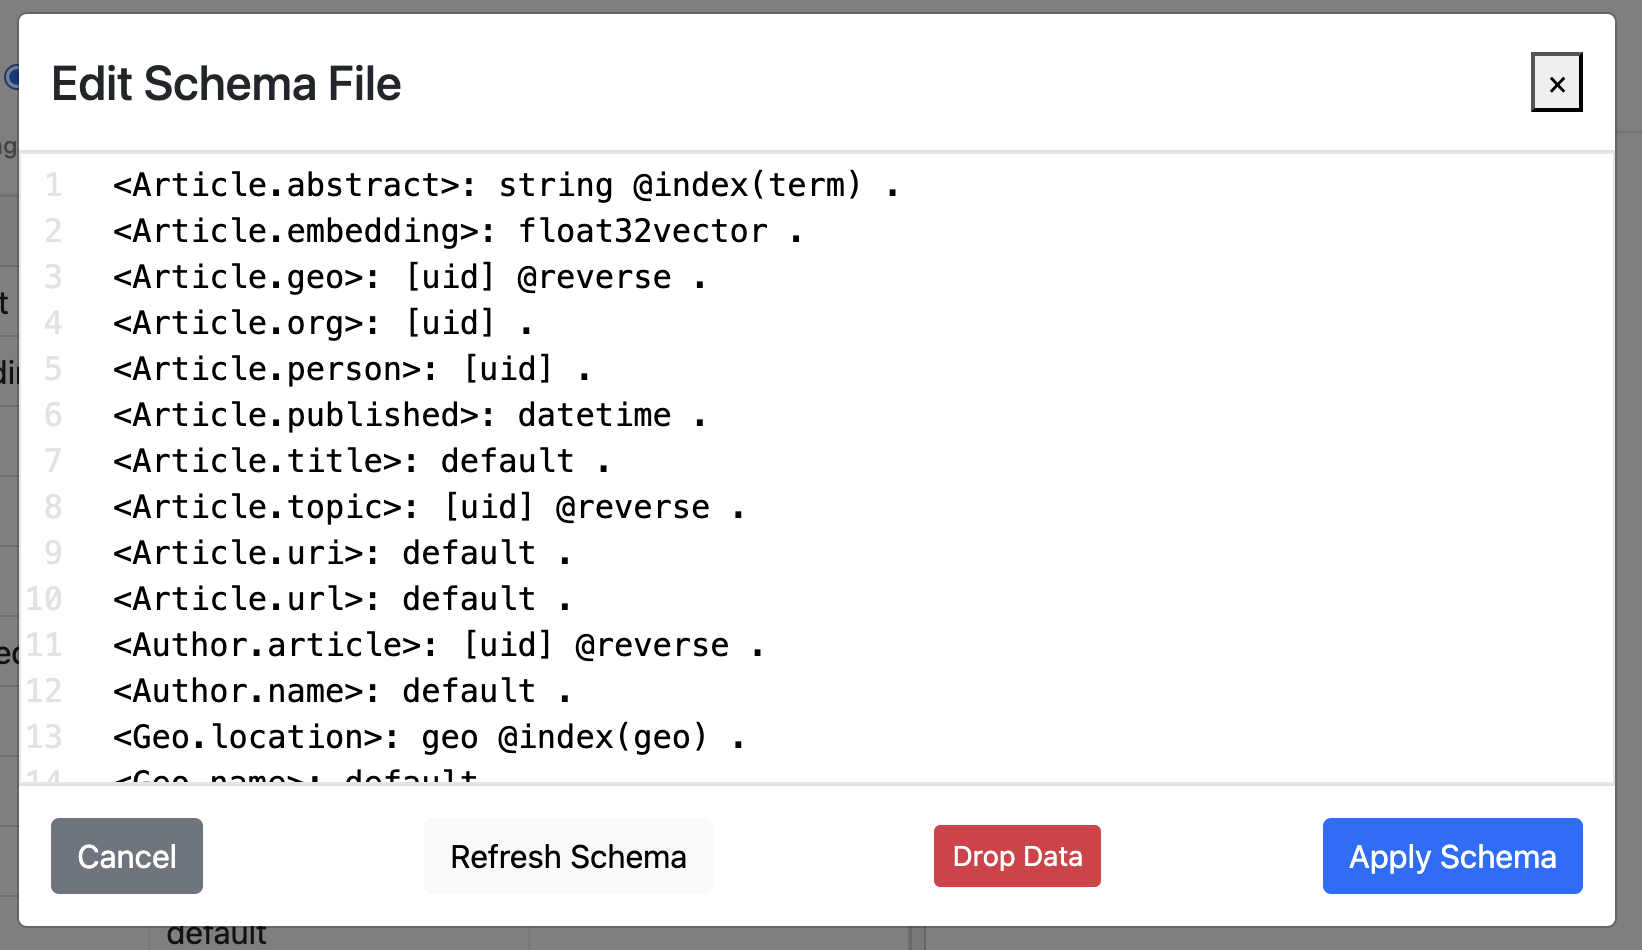Click line number 1 in the editor gutter
This screenshot has width=1642, height=950.
point(53,184)
